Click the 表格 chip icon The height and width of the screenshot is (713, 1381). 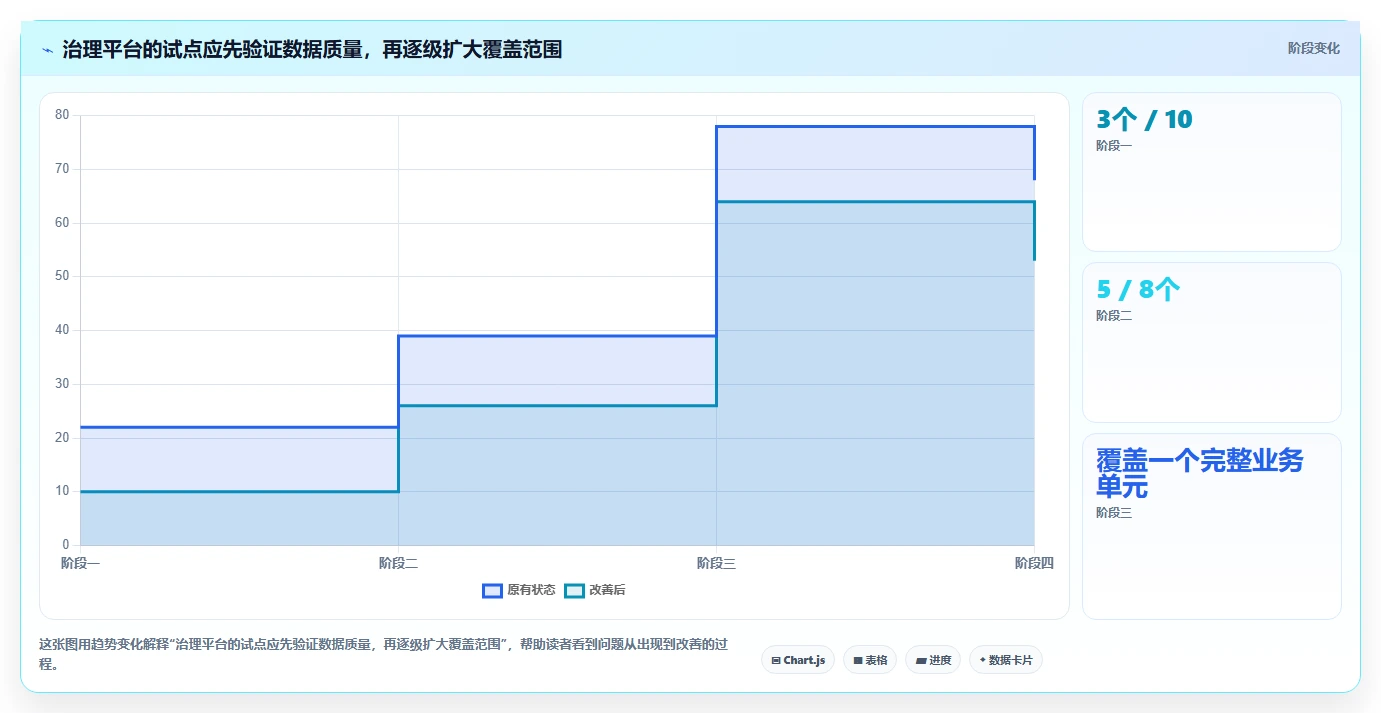tap(858, 660)
